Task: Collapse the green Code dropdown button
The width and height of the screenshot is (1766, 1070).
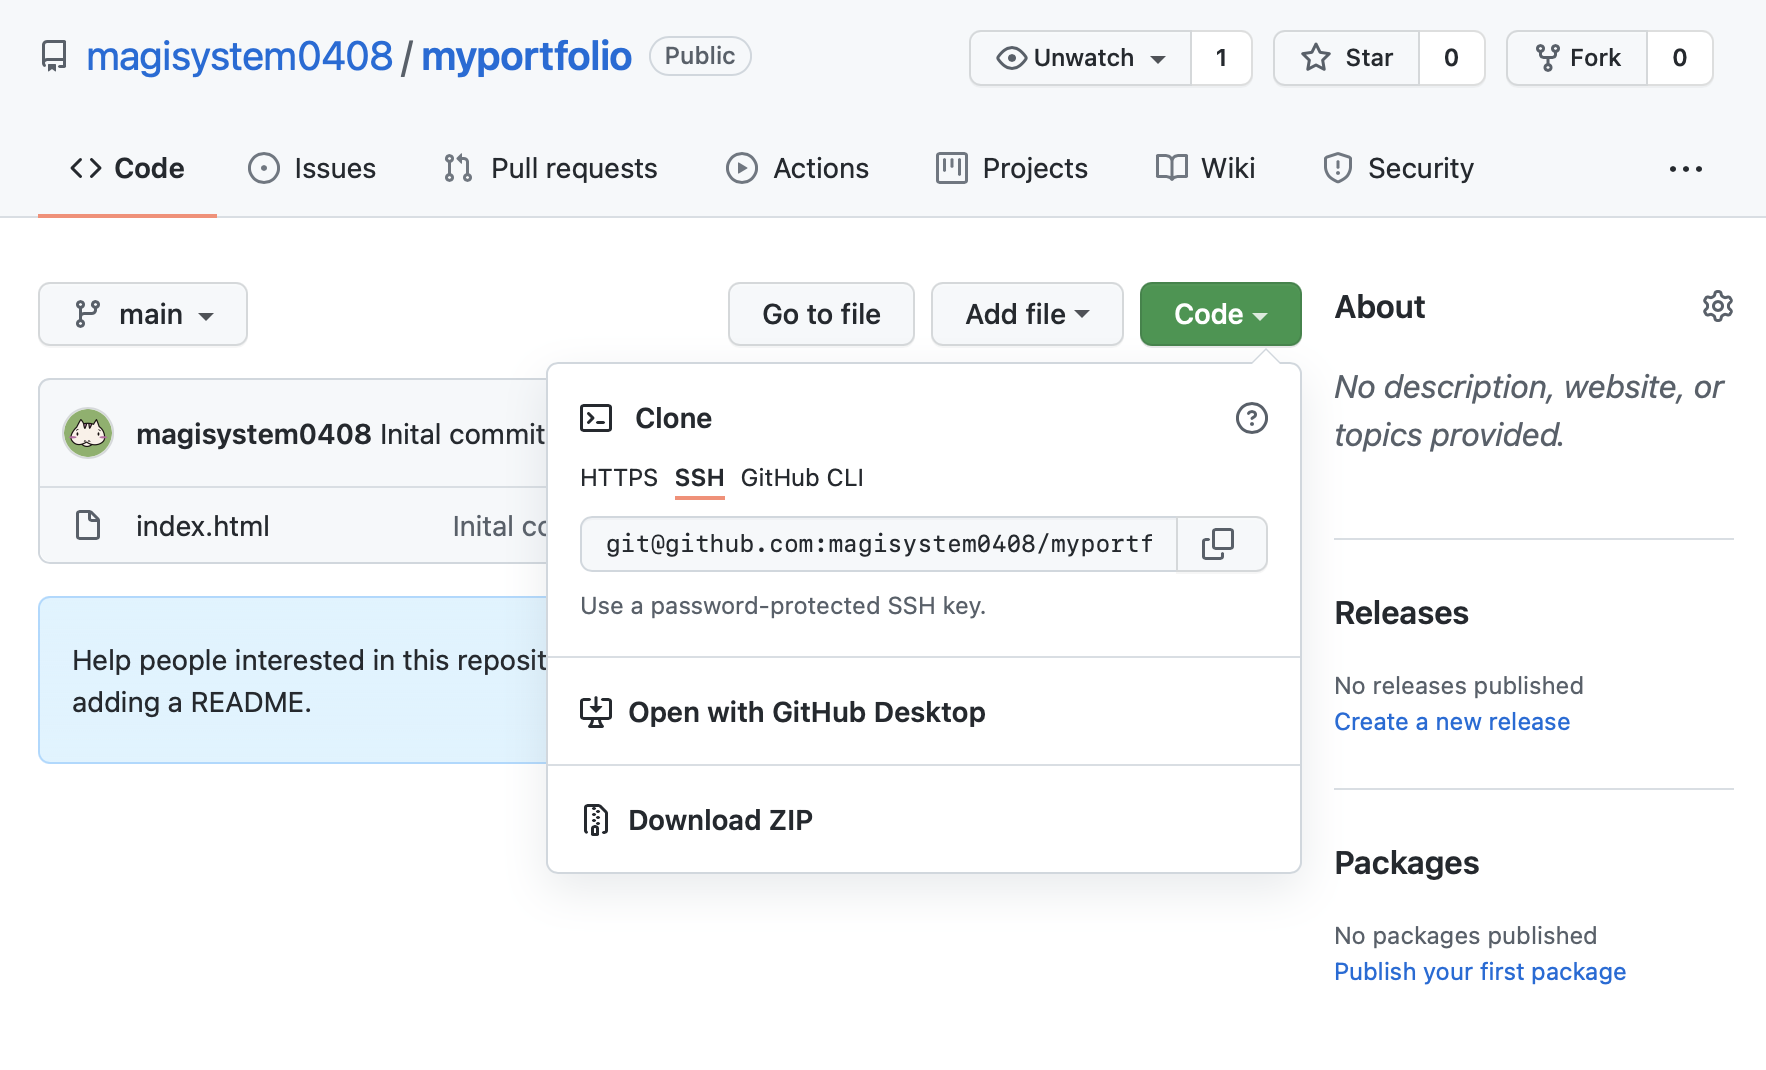Action: [x=1220, y=314]
